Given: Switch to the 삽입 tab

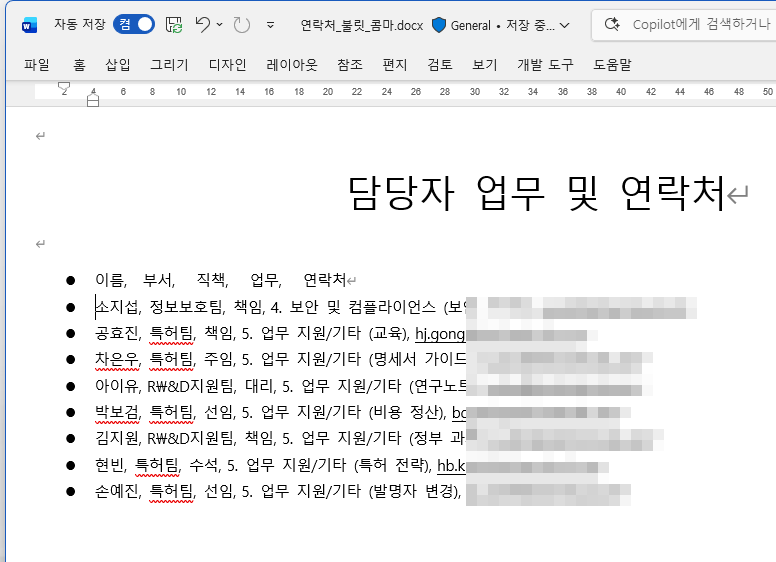Looking at the screenshot, I should (x=118, y=65).
